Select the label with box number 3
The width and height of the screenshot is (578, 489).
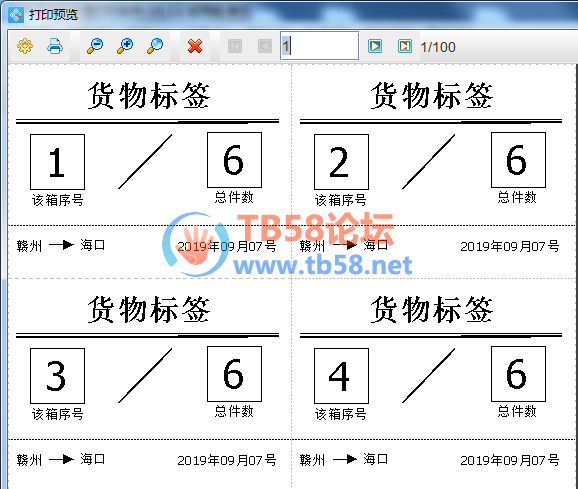(150, 384)
